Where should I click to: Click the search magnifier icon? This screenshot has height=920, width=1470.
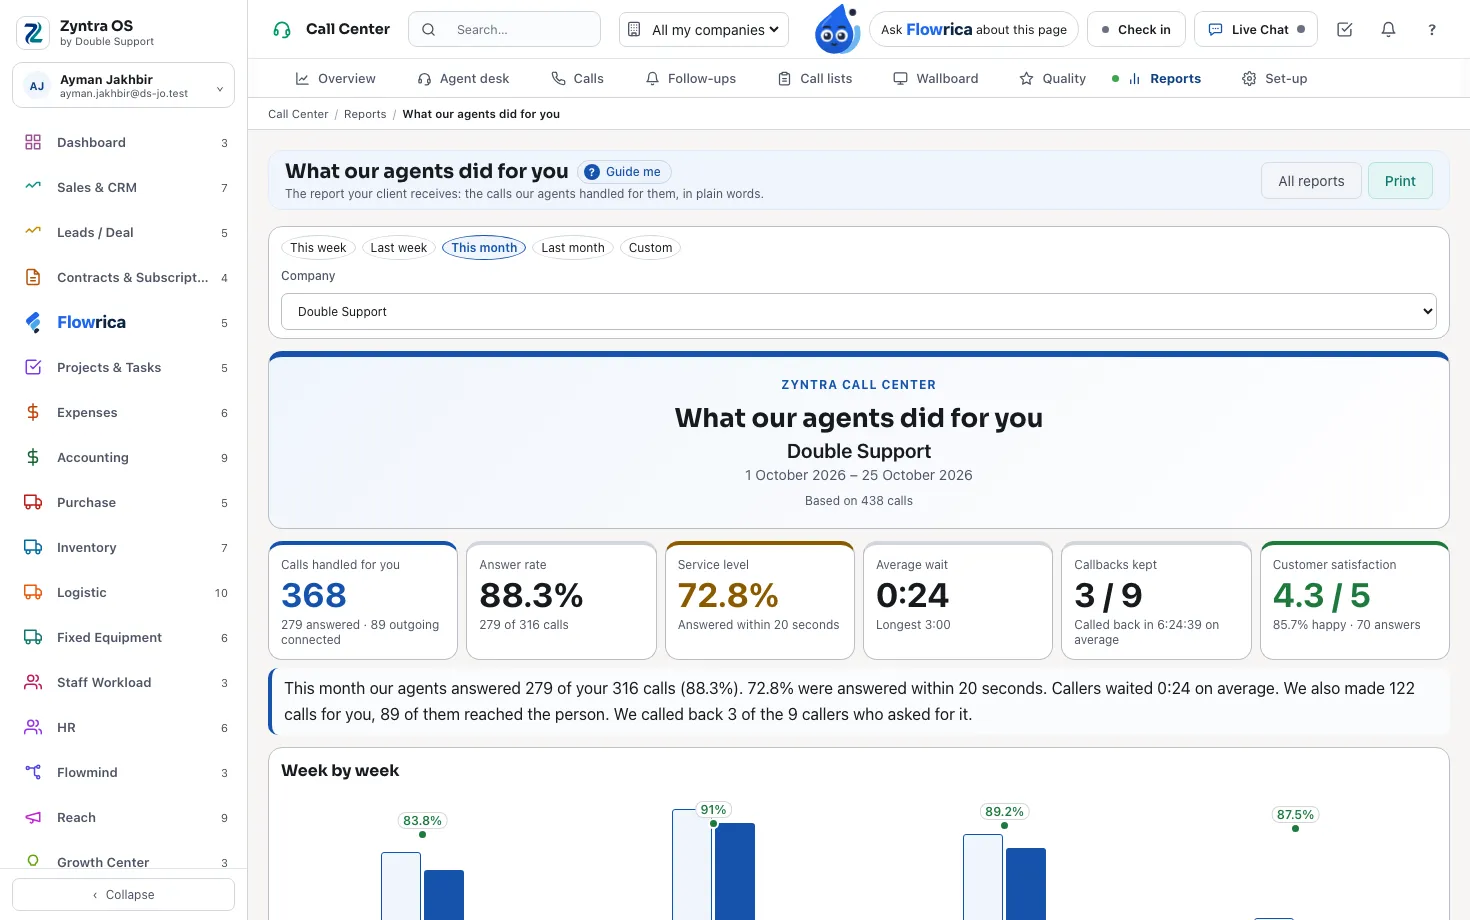pyautogui.click(x=428, y=30)
